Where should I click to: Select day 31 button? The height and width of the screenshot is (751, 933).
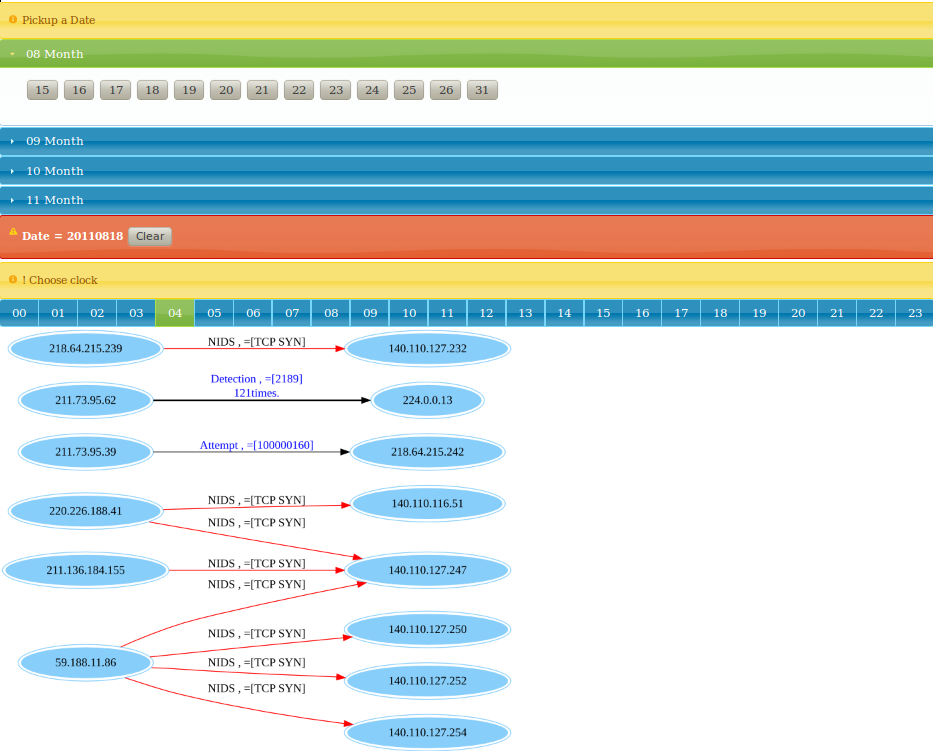click(x=483, y=90)
